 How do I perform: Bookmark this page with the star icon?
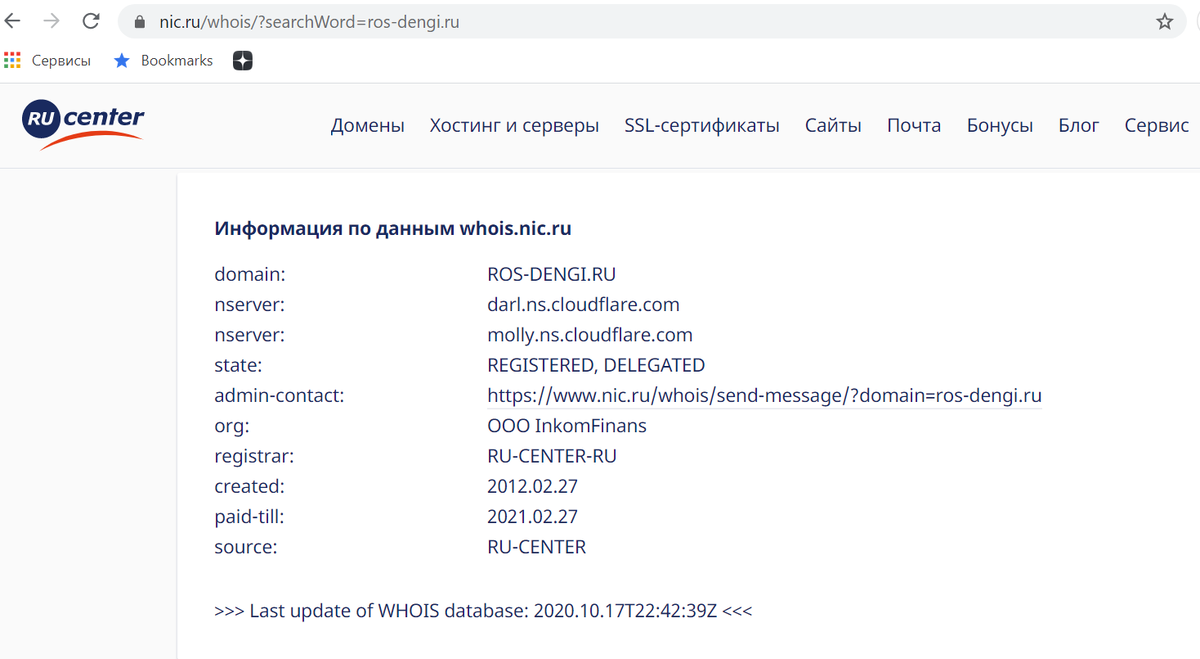pos(1165,21)
